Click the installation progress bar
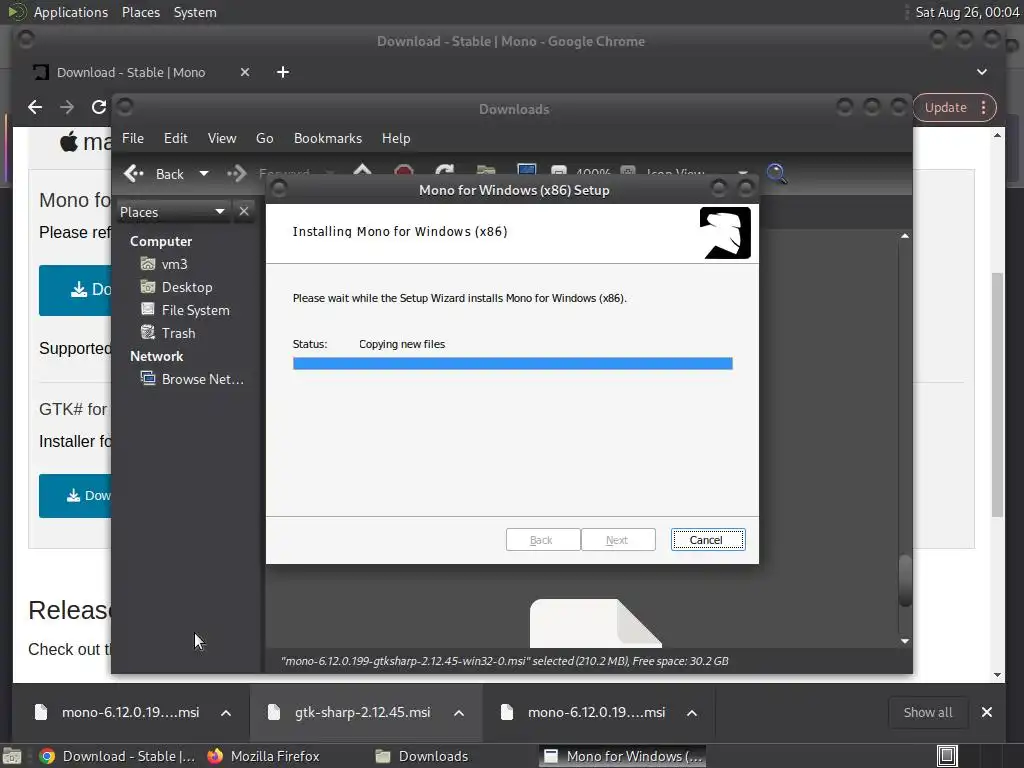Image resolution: width=1024 pixels, height=768 pixels. (513, 364)
